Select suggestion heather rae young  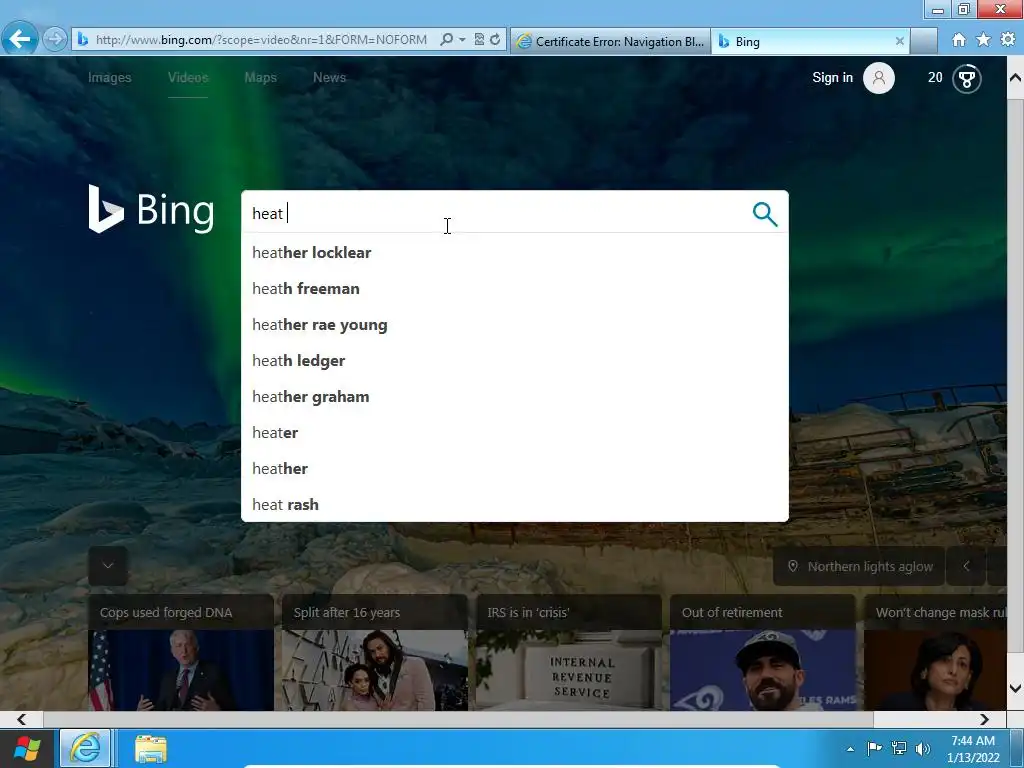(x=515, y=325)
